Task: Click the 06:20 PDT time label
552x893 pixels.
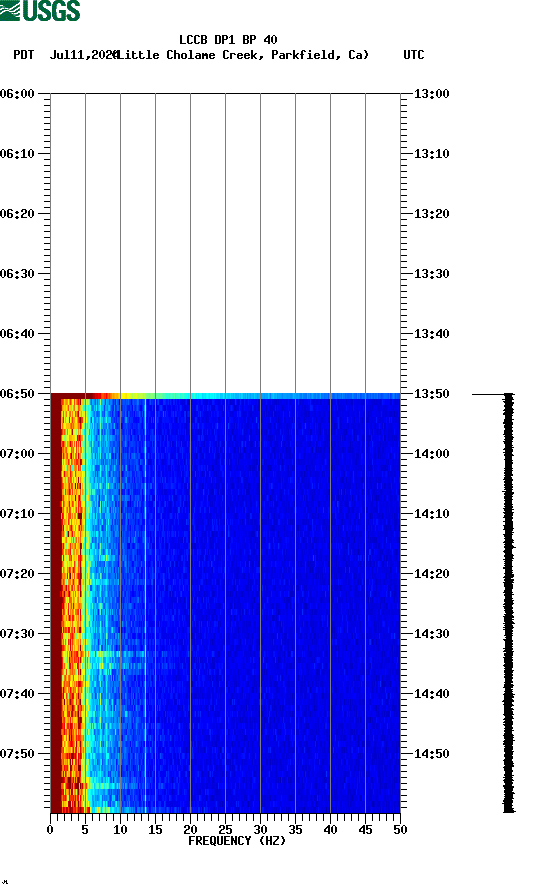Action: (x=18, y=214)
